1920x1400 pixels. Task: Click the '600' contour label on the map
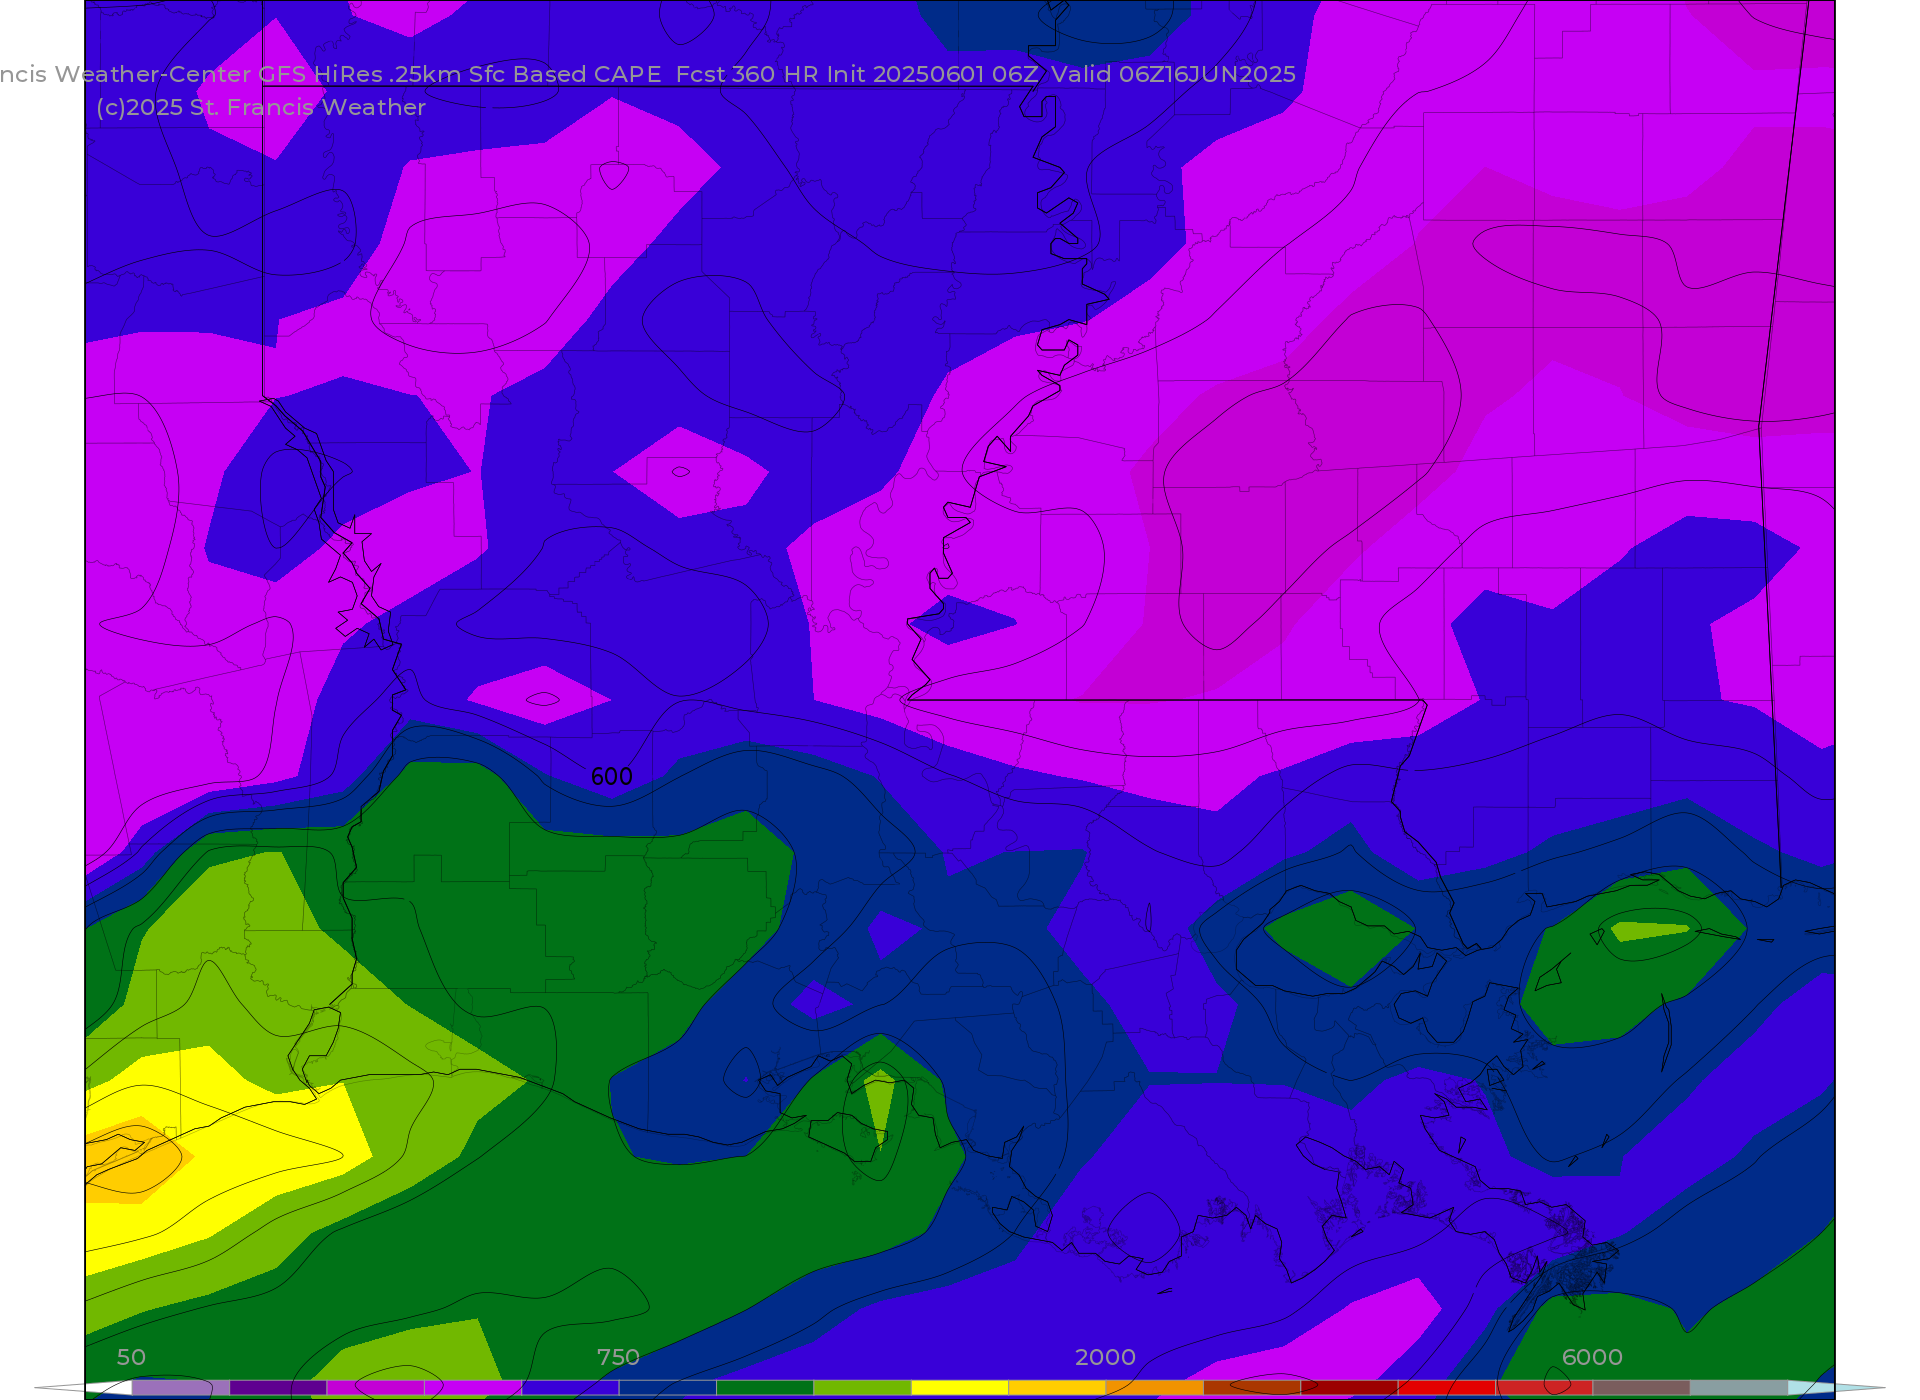pyautogui.click(x=612, y=777)
